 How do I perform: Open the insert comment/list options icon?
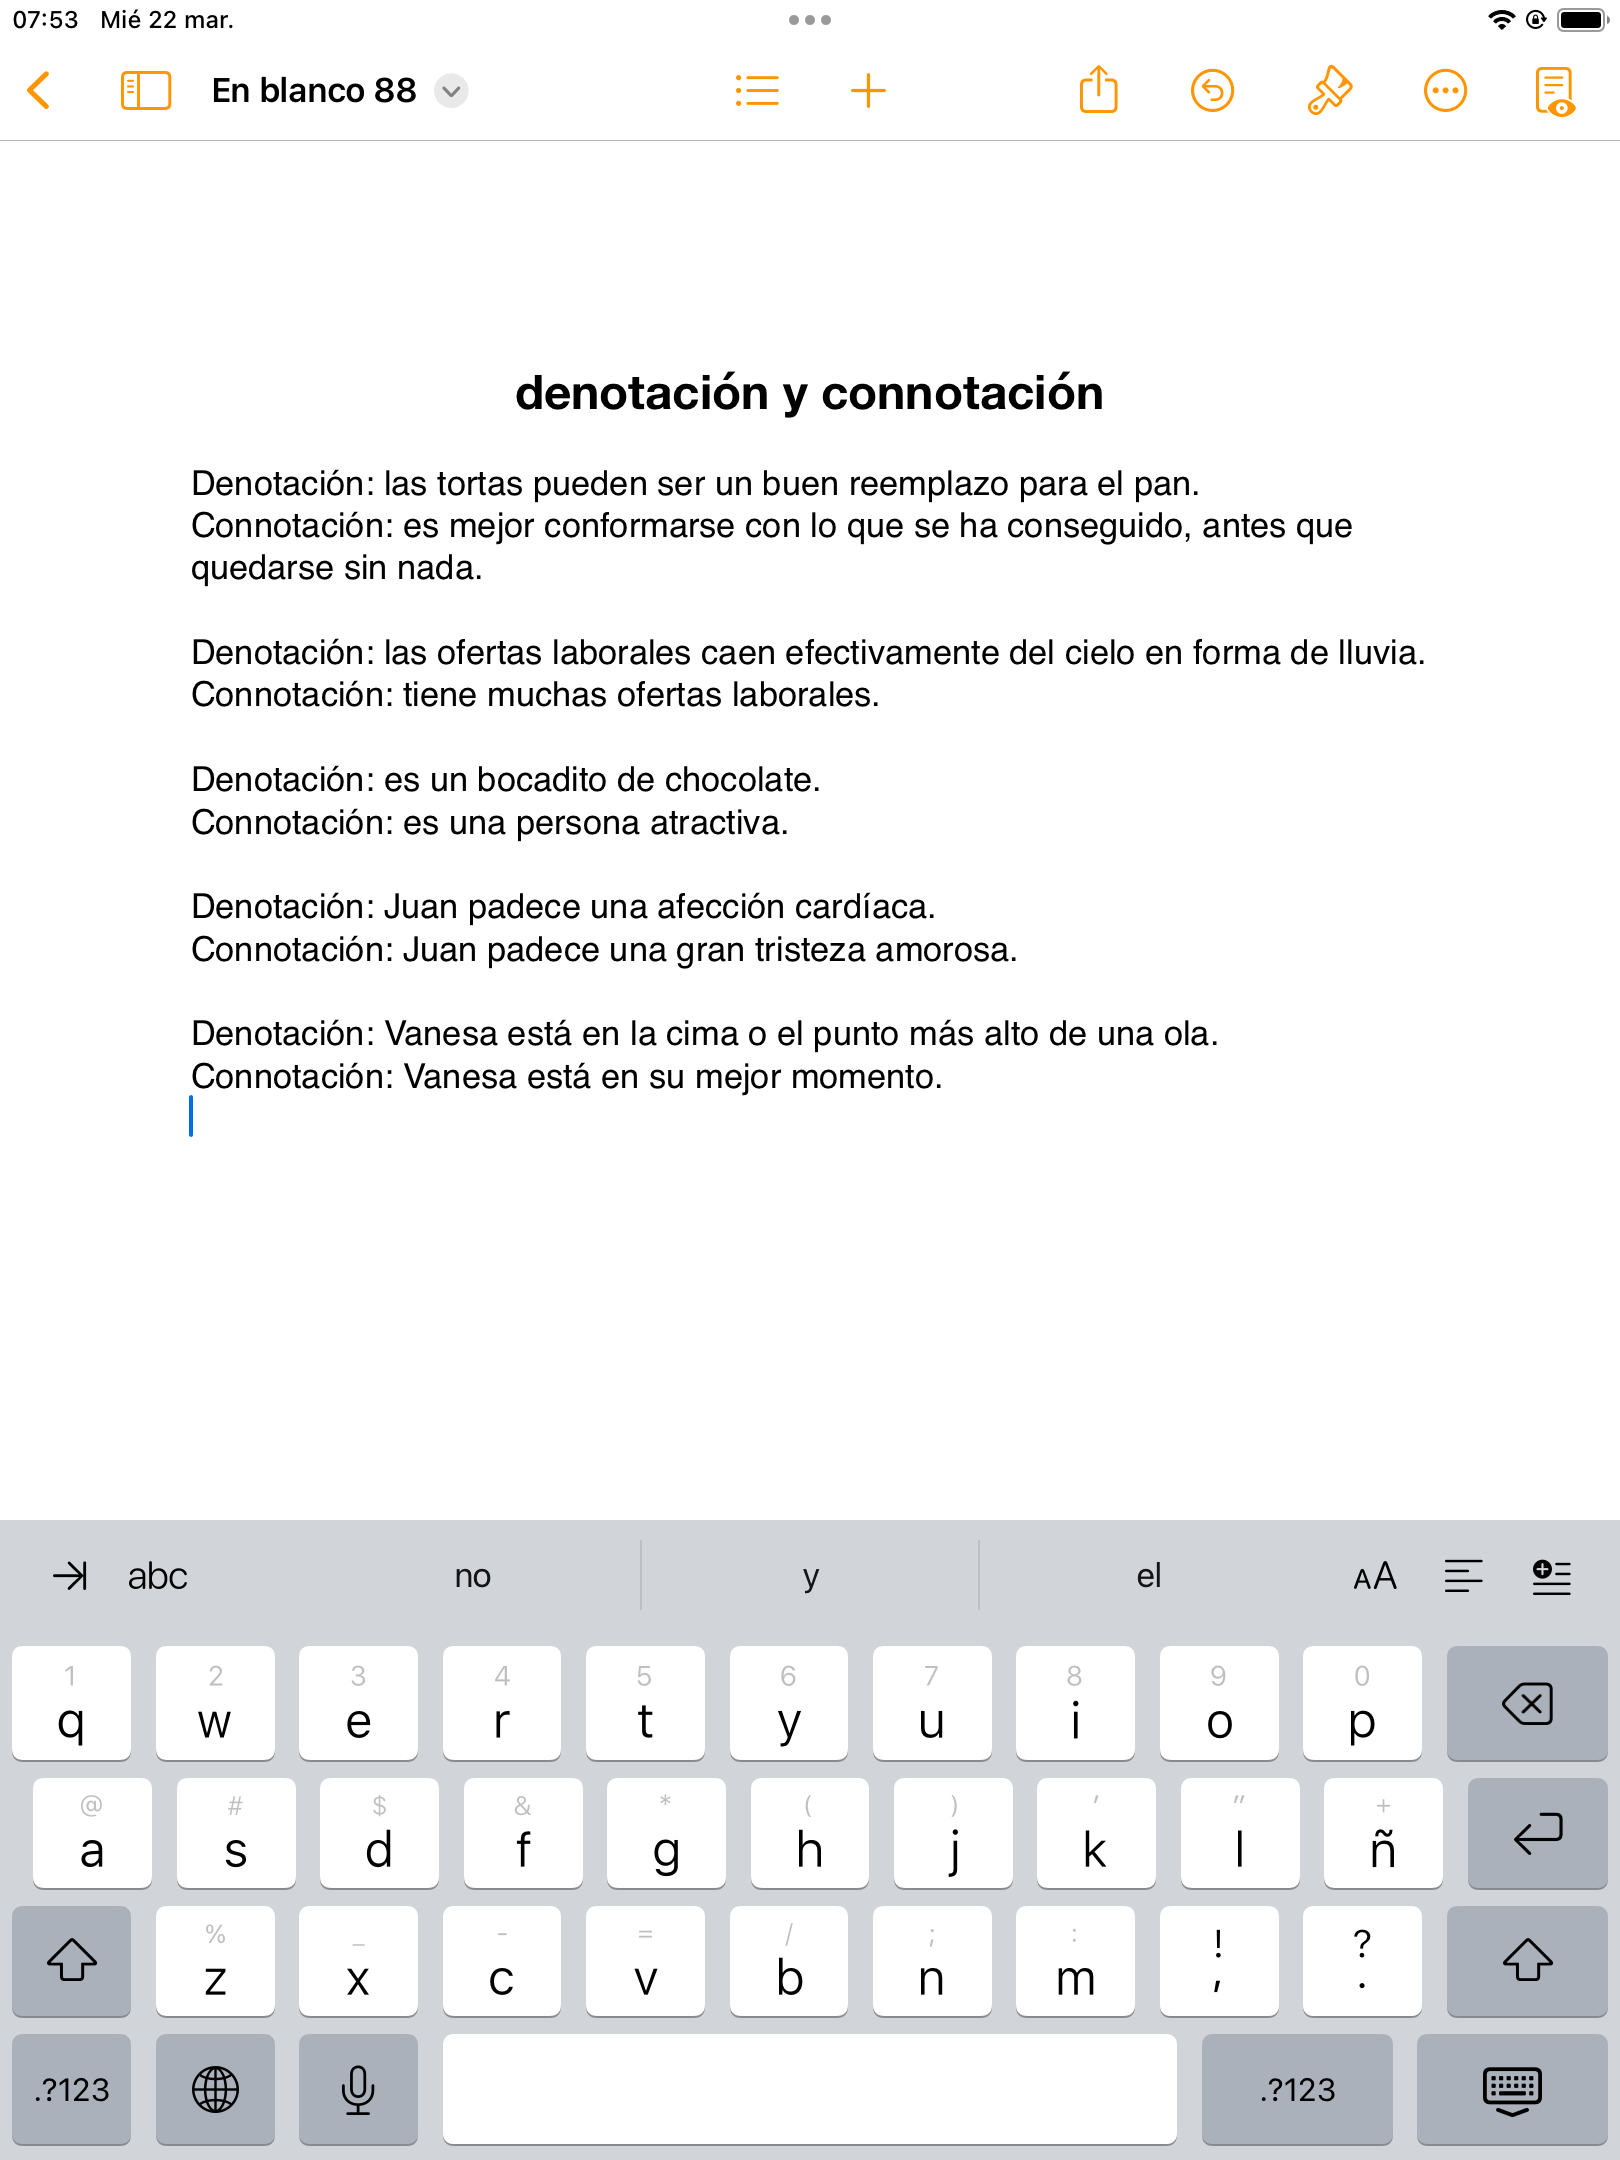[1551, 1577]
